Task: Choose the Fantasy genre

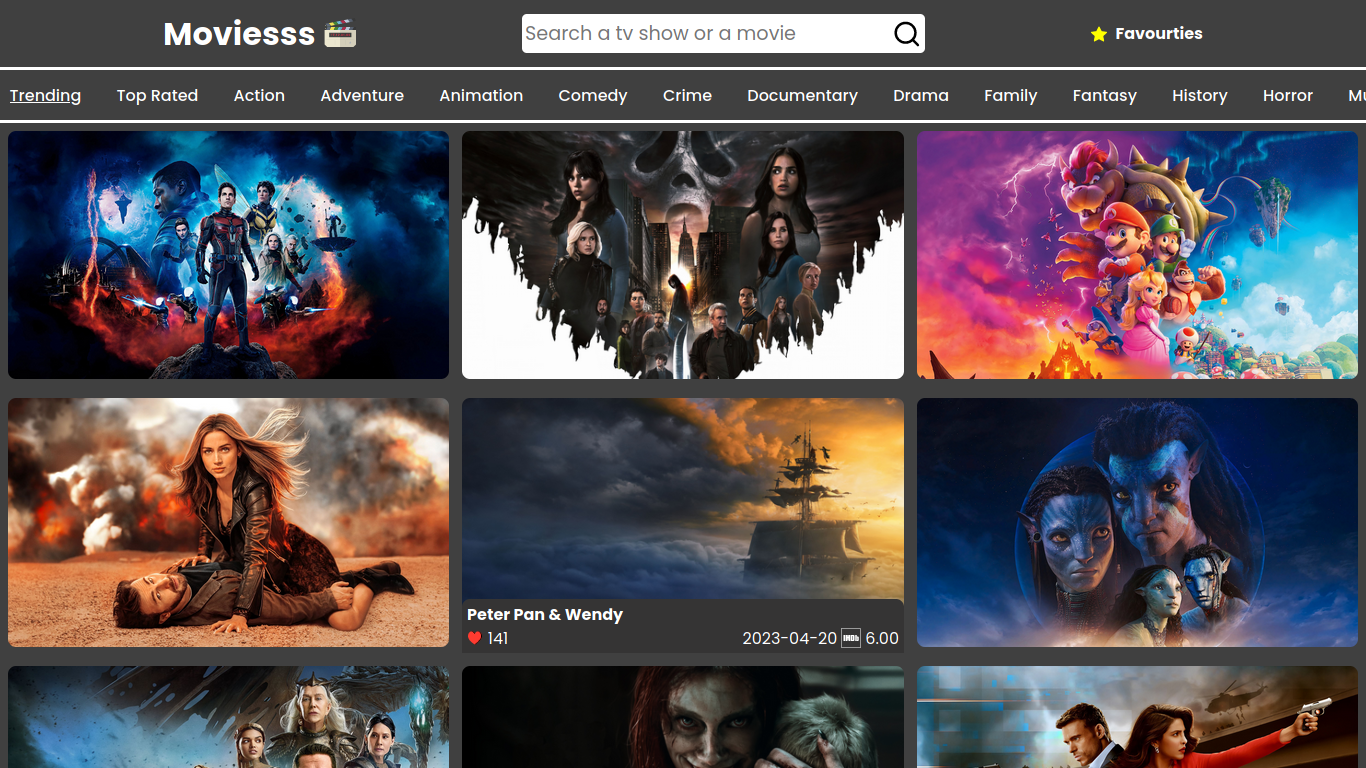Action: tap(1104, 96)
